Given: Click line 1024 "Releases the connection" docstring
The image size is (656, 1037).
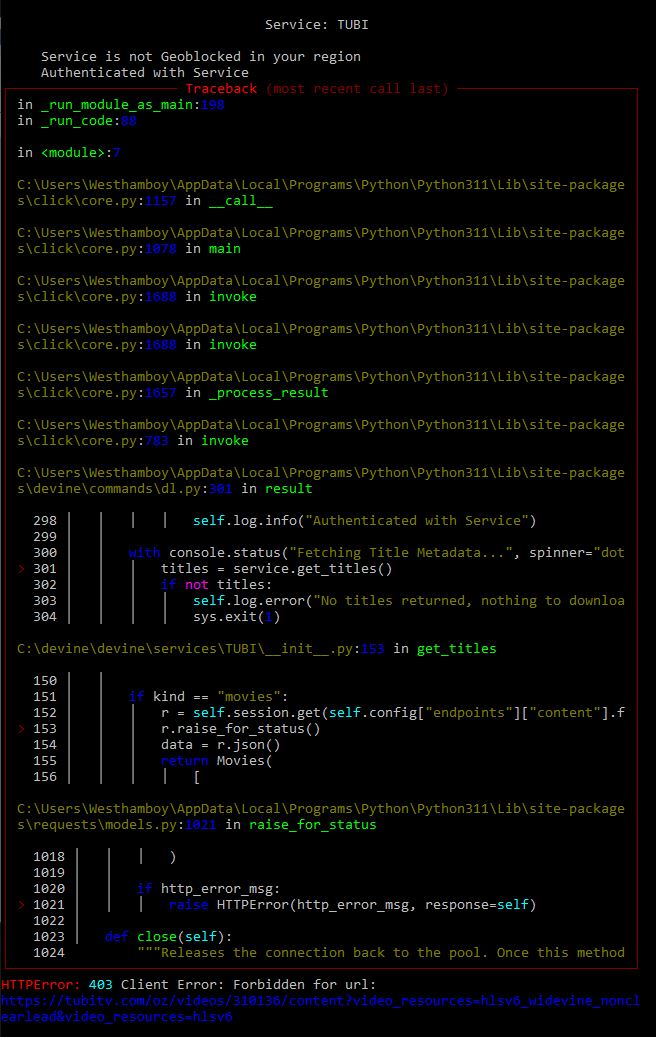Looking at the screenshot, I should [x=381, y=953].
